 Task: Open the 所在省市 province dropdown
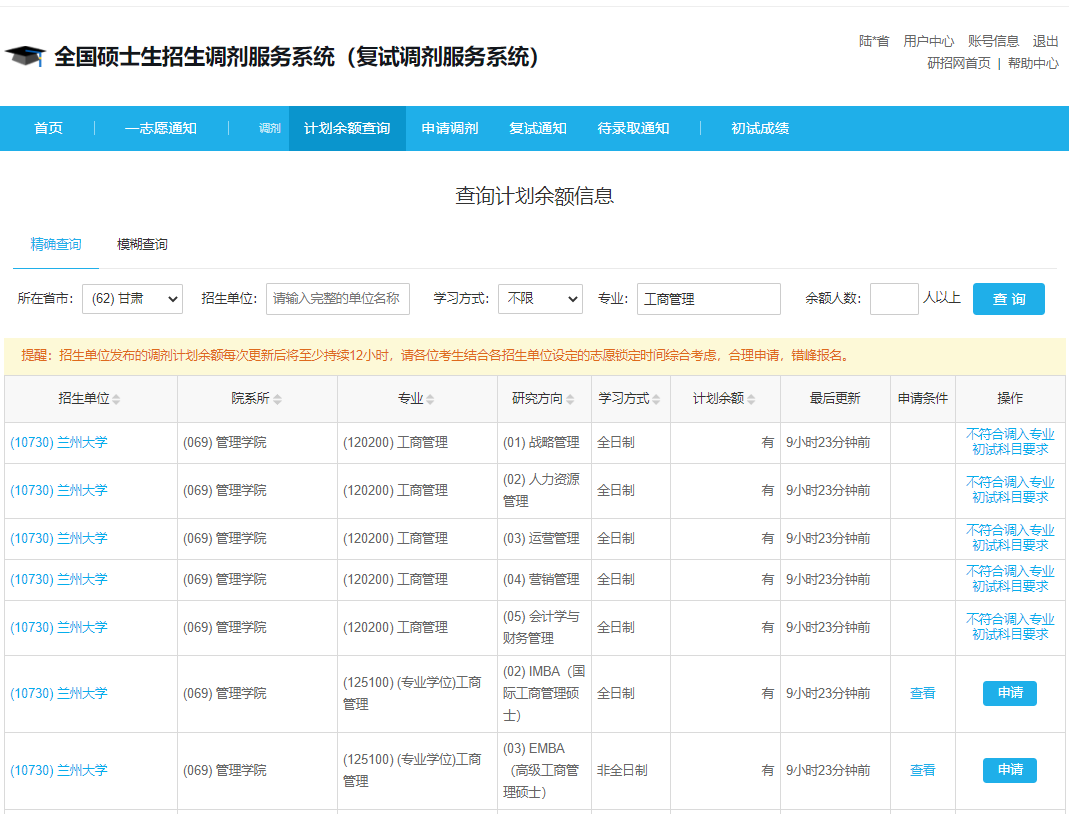[133, 299]
